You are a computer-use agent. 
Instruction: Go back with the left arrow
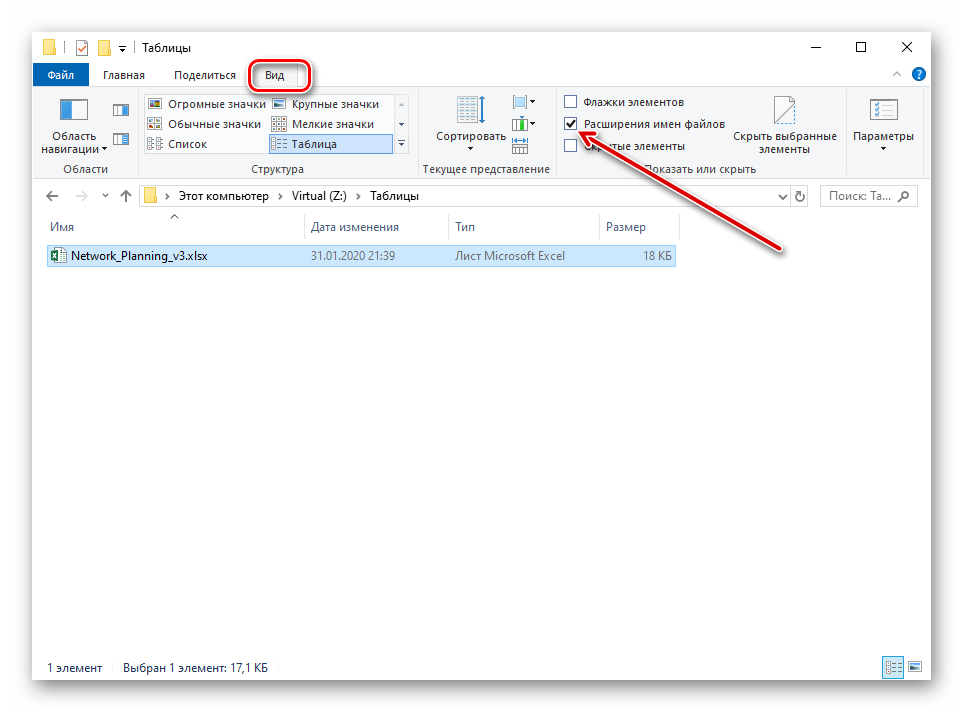click(52, 196)
